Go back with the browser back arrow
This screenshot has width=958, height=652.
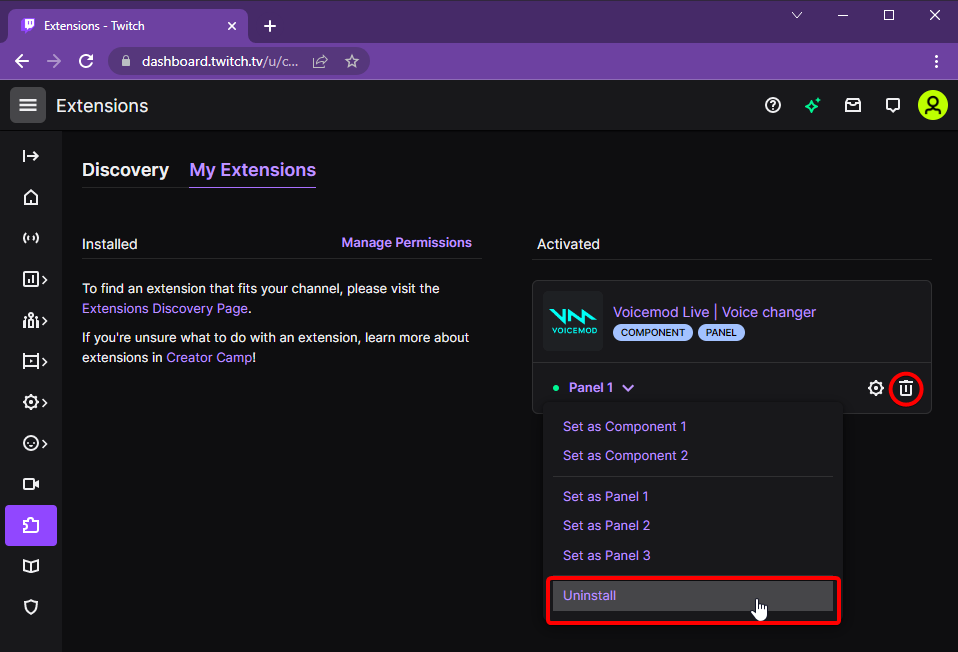pyautogui.click(x=22, y=61)
